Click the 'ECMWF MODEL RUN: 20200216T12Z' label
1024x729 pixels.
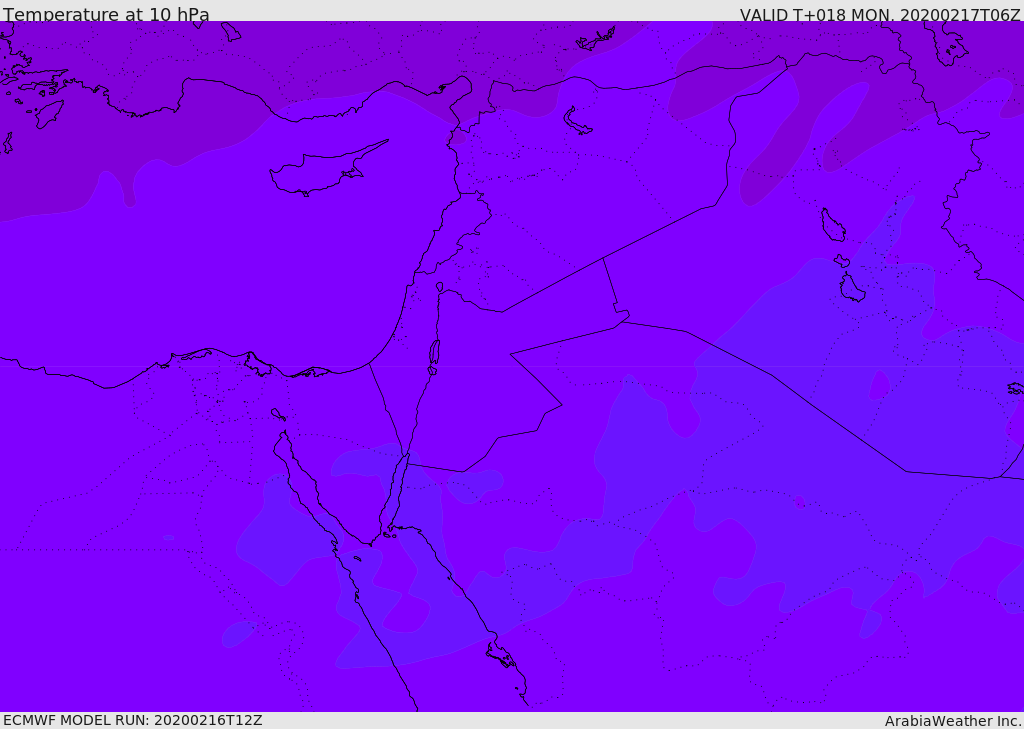pyautogui.click(x=133, y=721)
